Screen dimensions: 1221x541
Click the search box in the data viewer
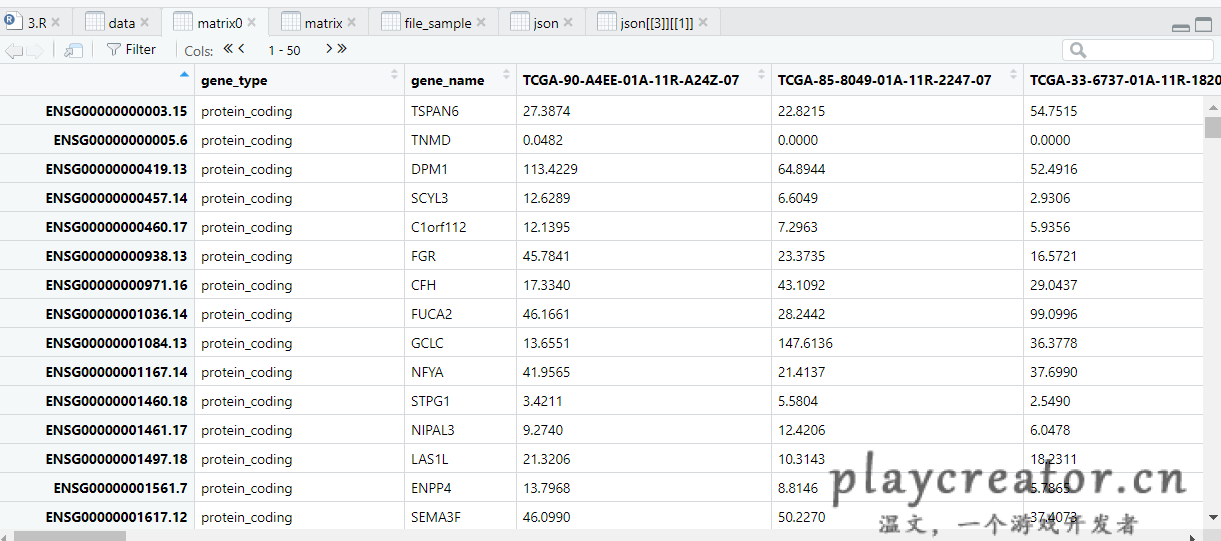tap(1145, 50)
